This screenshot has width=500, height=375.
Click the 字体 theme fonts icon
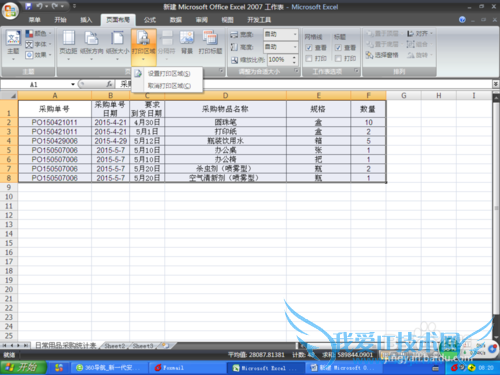tap(29, 44)
